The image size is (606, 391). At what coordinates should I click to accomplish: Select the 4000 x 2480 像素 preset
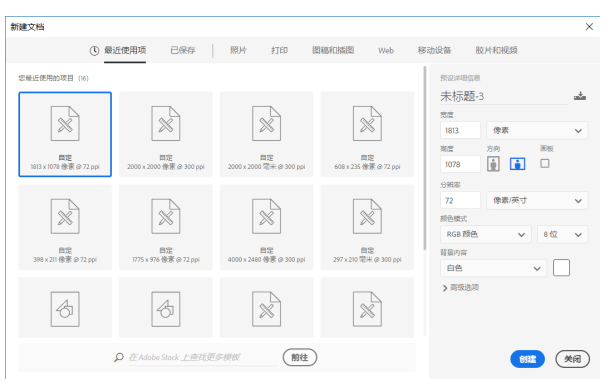[x=267, y=227]
